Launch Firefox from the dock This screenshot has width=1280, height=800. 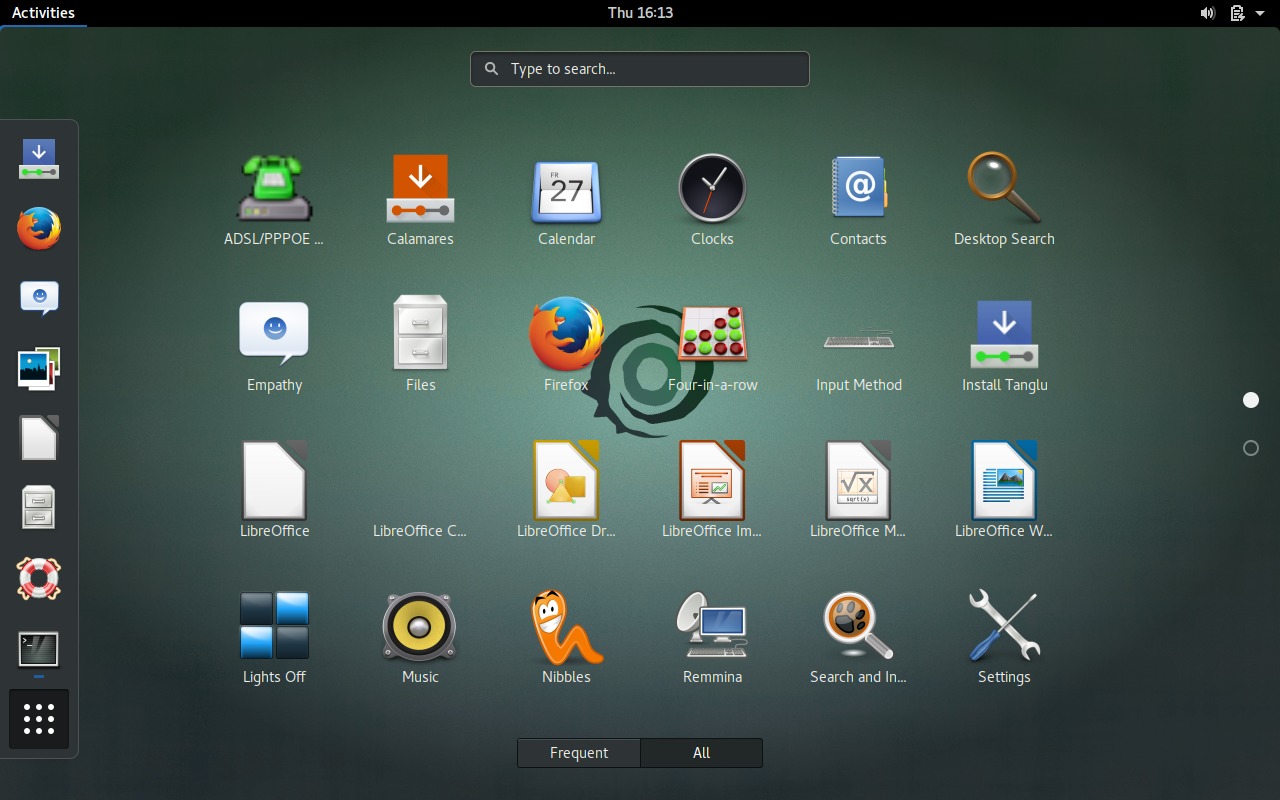(x=38, y=228)
